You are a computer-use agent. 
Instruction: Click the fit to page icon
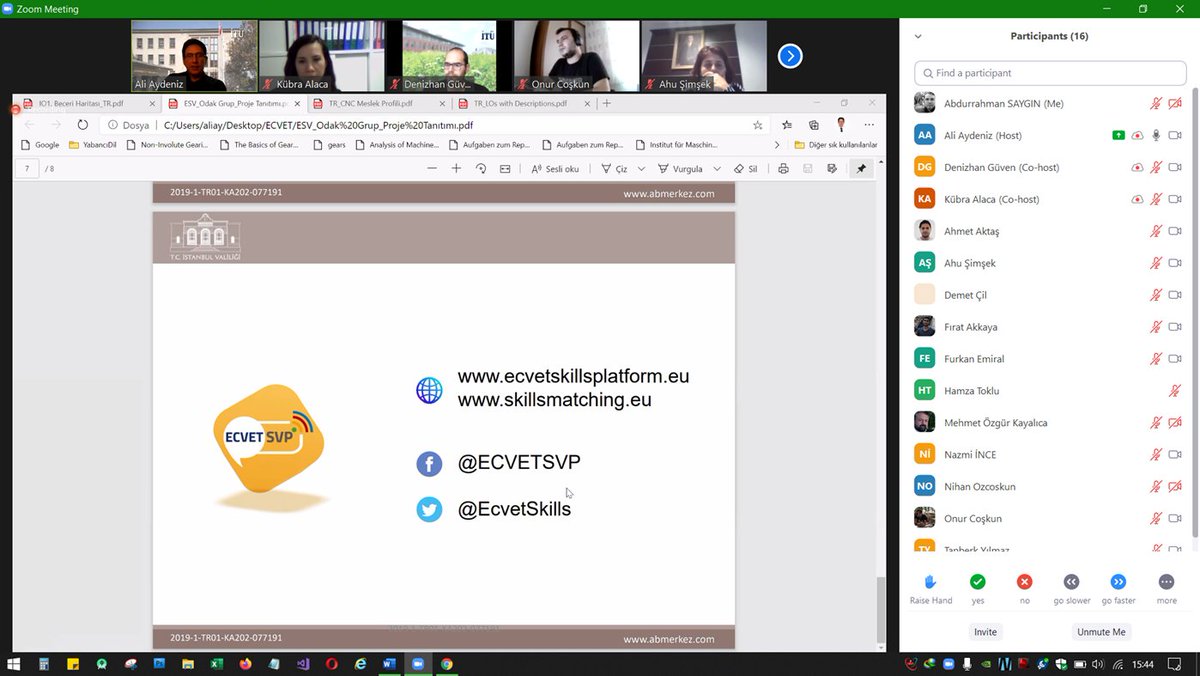point(505,169)
